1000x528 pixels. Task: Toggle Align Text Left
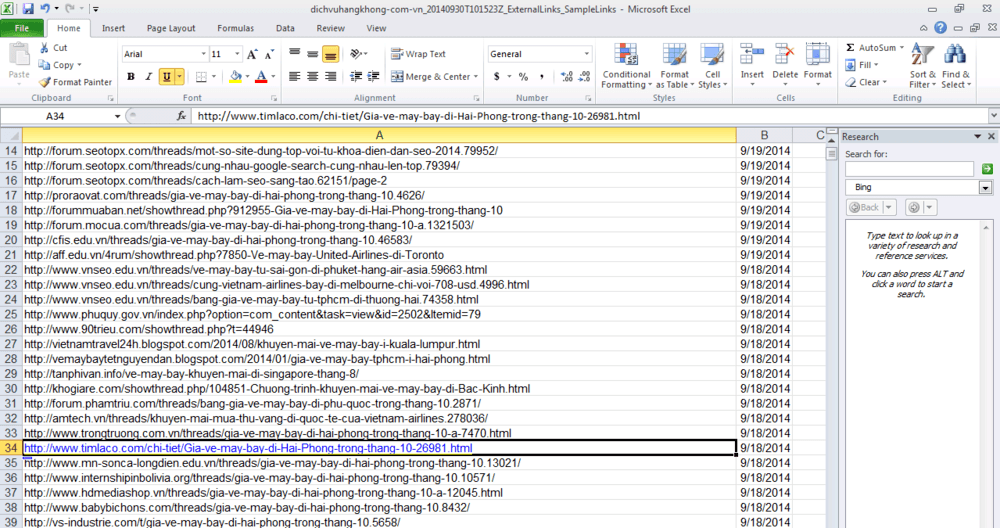(295, 77)
